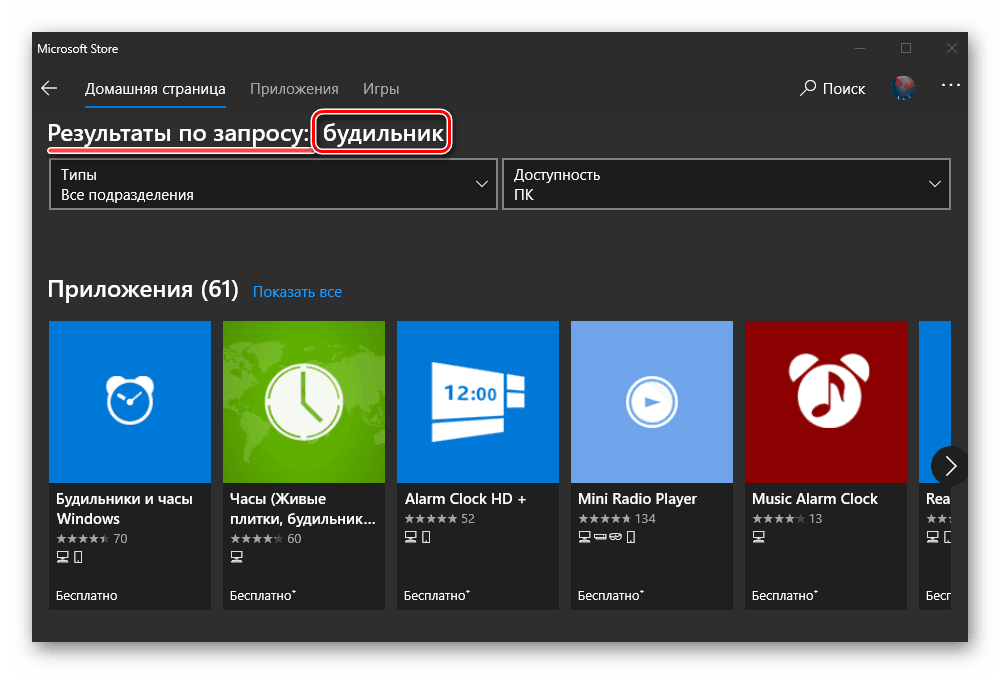1000x674 pixels.
Task: Switch to the Домашняя страница tab
Action: (x=155, y=89)
